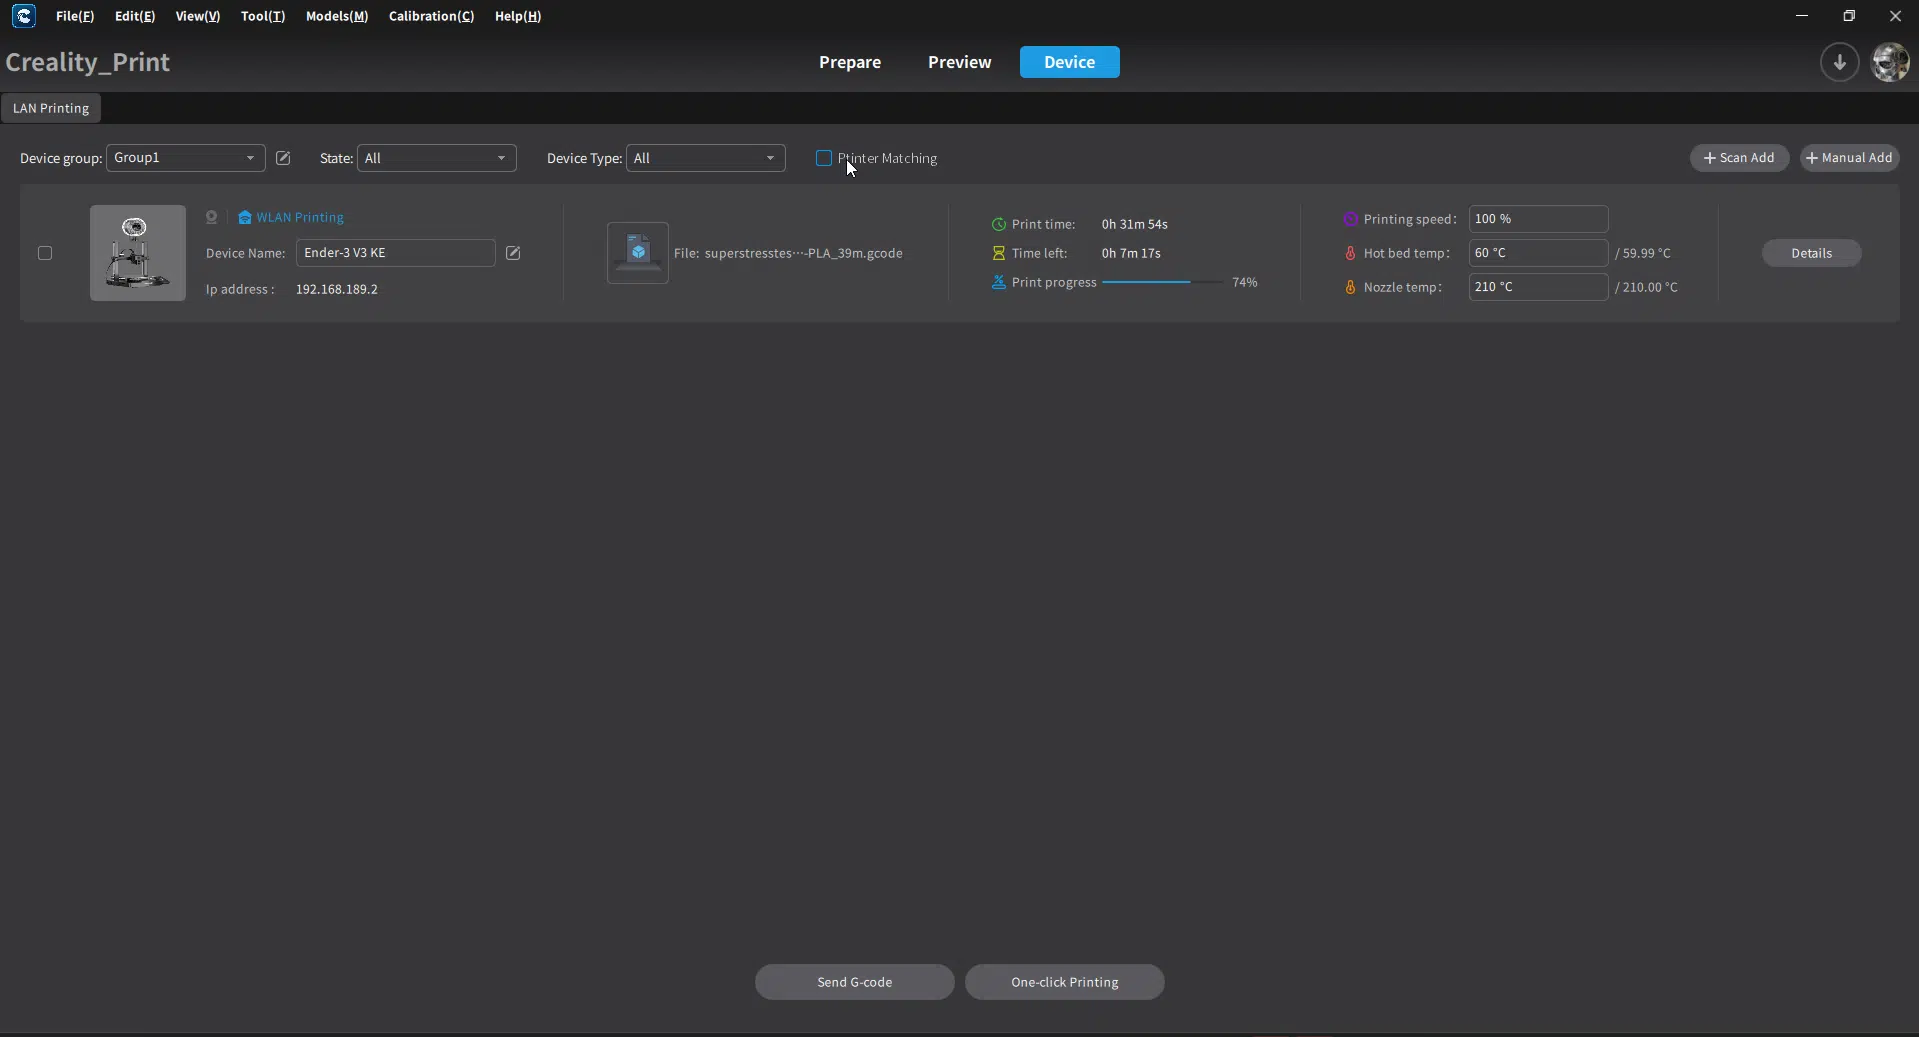
Task: Open the Device Type filter dropdown
Action: 705,158
